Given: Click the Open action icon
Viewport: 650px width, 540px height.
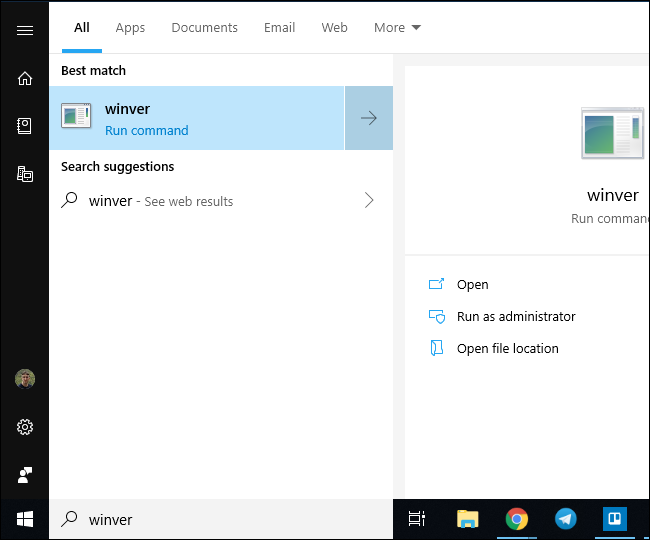Looking at the screenshot, I should pyautogui.click(x=436, y=284).
